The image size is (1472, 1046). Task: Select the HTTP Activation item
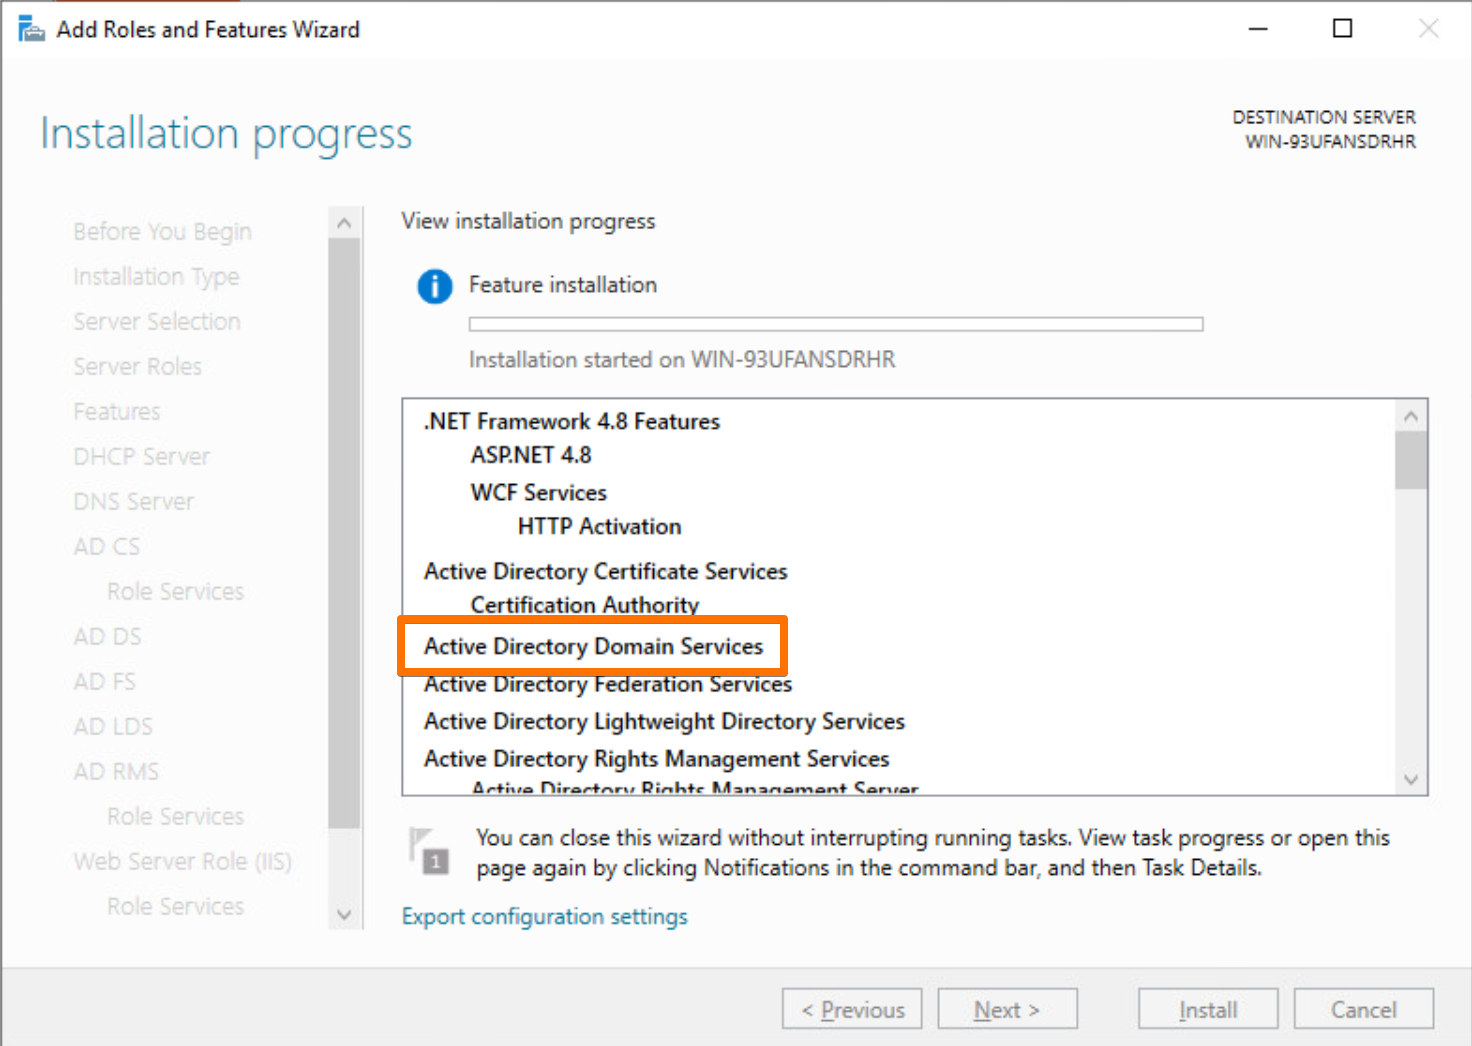coord(599,526)
